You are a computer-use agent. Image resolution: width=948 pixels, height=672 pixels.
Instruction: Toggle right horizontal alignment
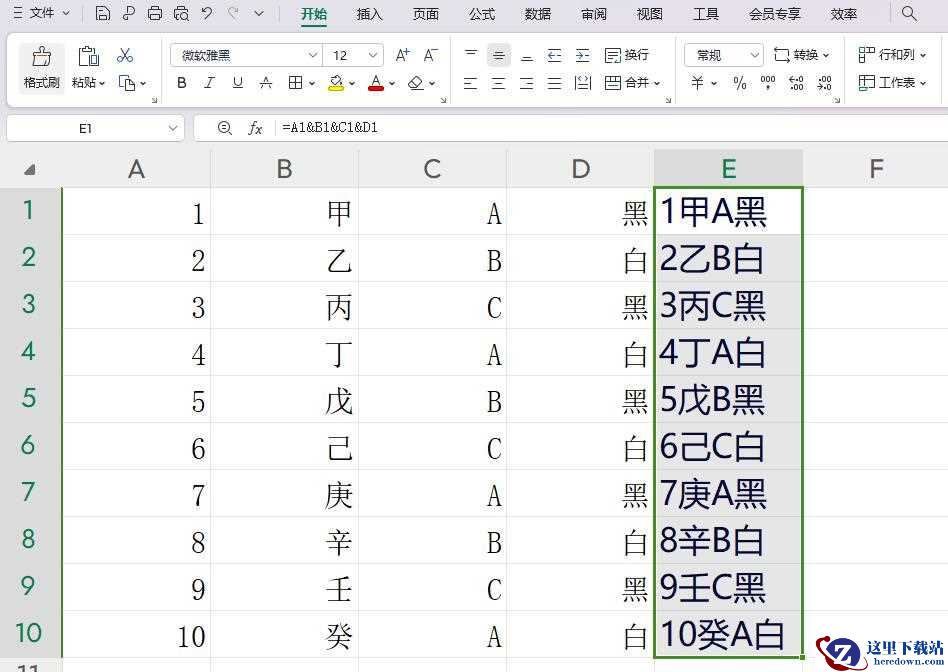point(527,83)
